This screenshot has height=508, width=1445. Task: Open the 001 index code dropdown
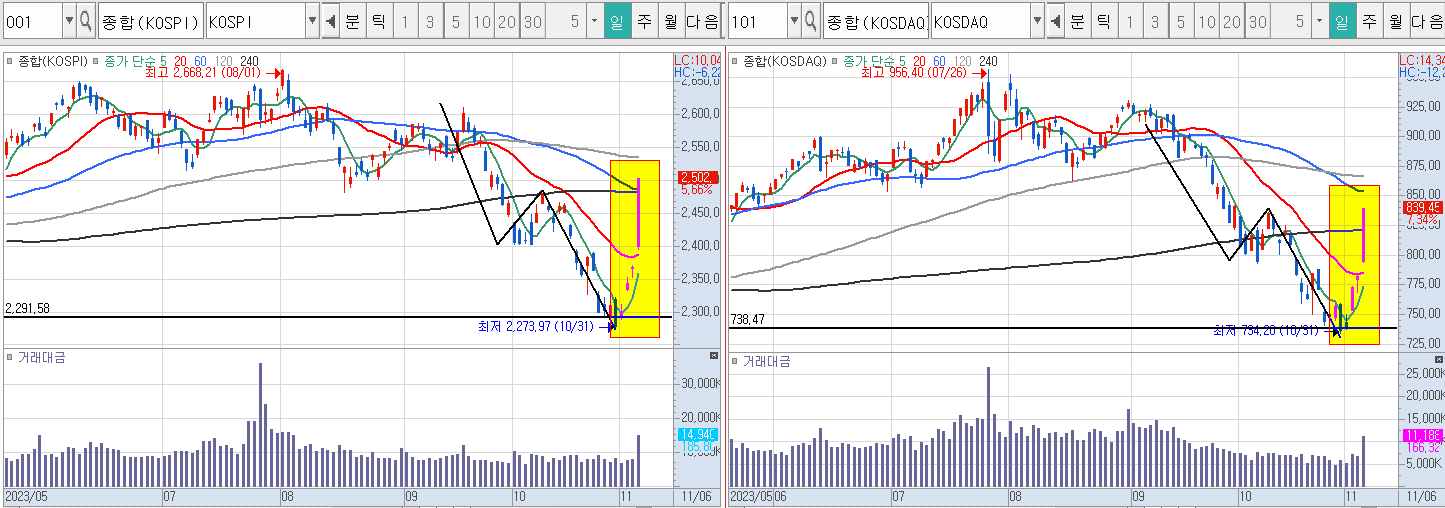pos(68,21)
